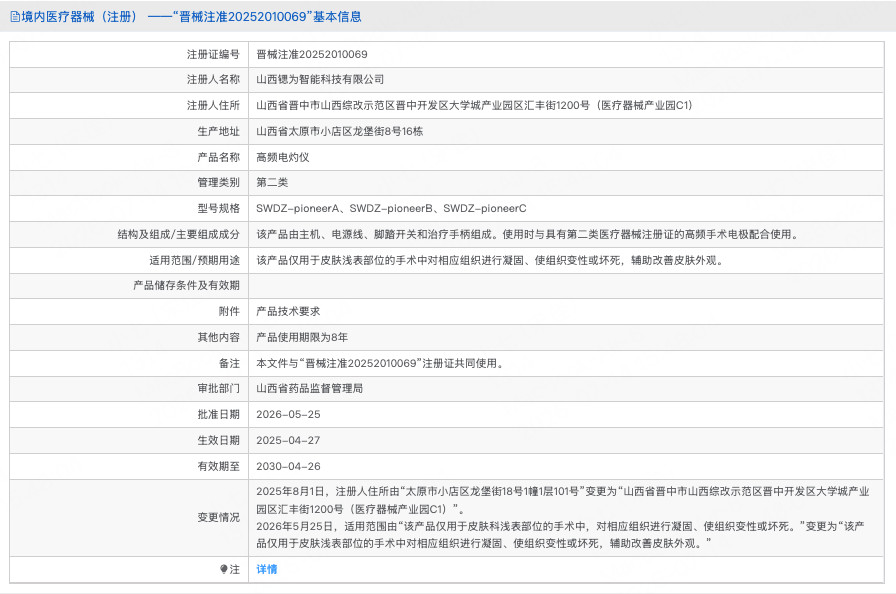Image resolution: width=896 pixels, height=594 pixels.
Task: Select the remark text 本文件与…注册证共同使用
Action: coord(381,363)
